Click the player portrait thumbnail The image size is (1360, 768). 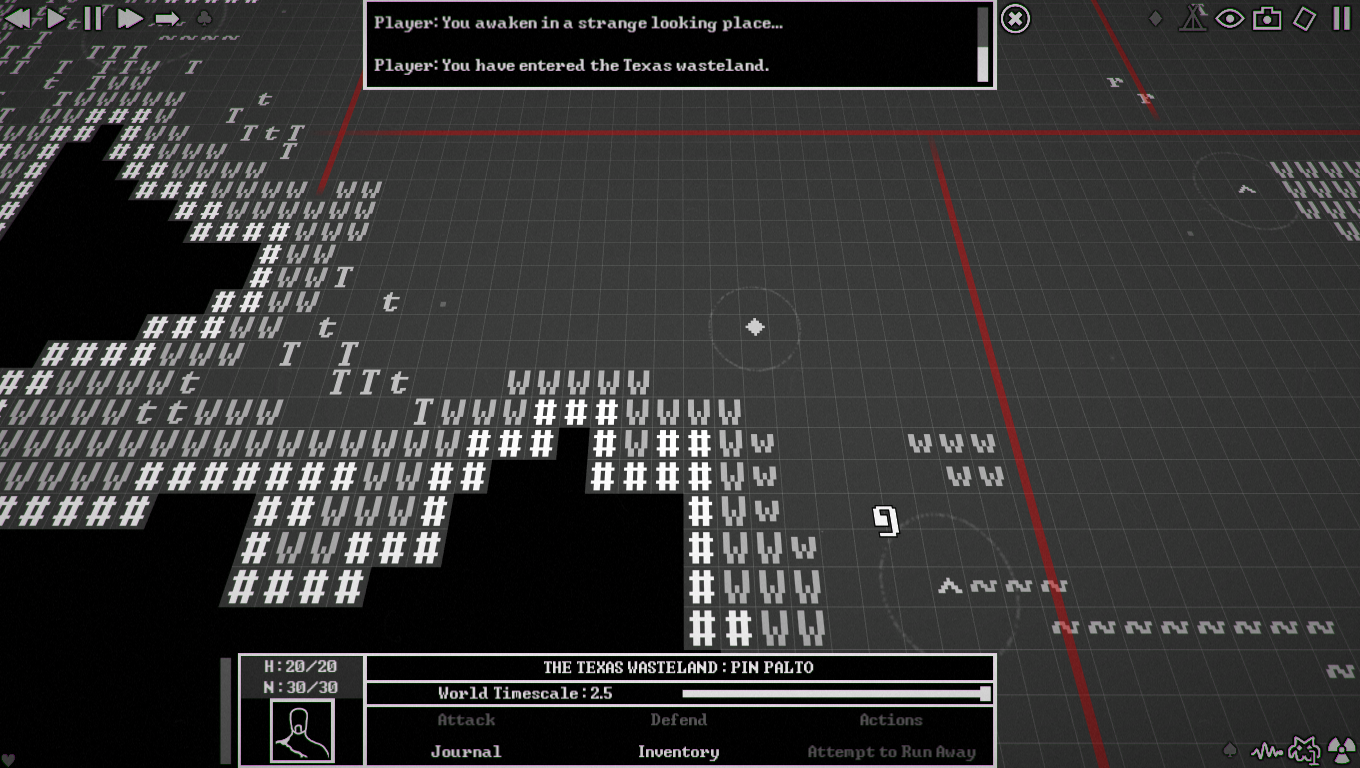[x=302, y=730]
